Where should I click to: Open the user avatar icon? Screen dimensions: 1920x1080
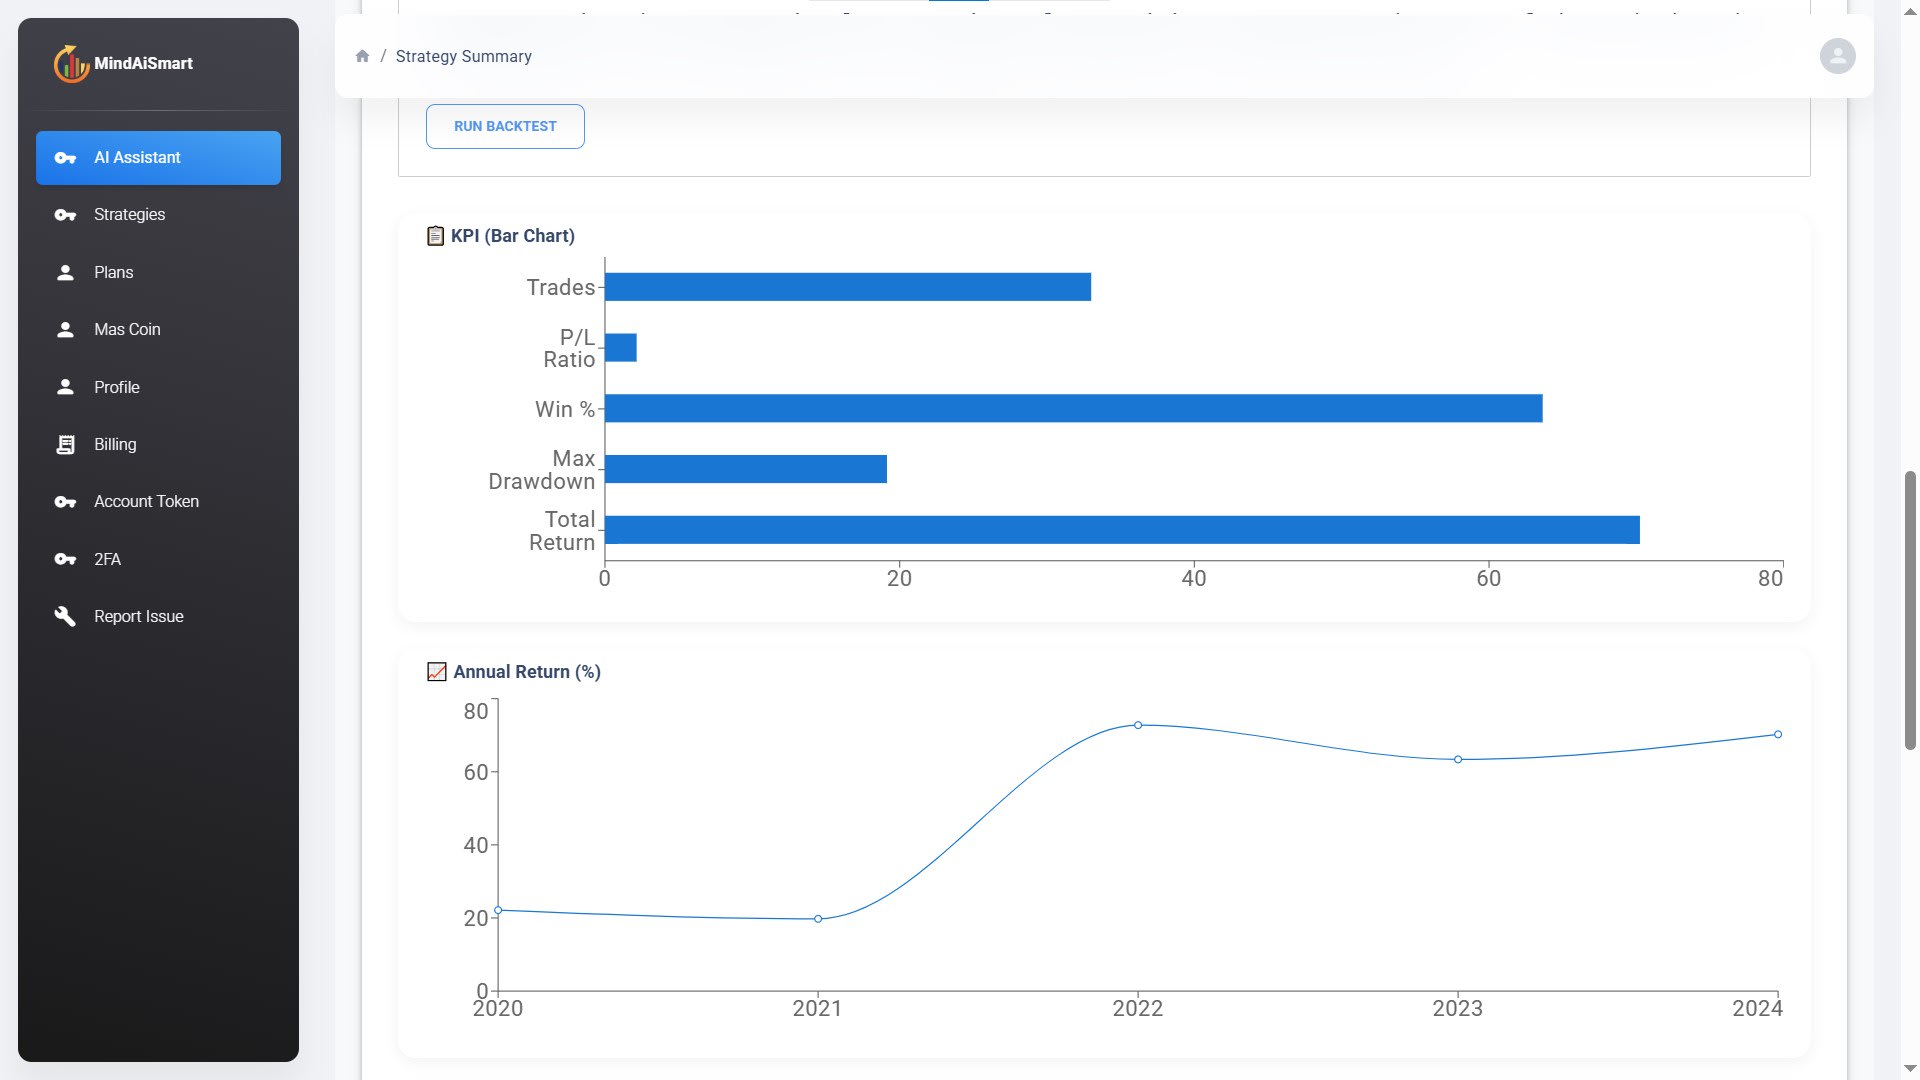pos(1837,56)
